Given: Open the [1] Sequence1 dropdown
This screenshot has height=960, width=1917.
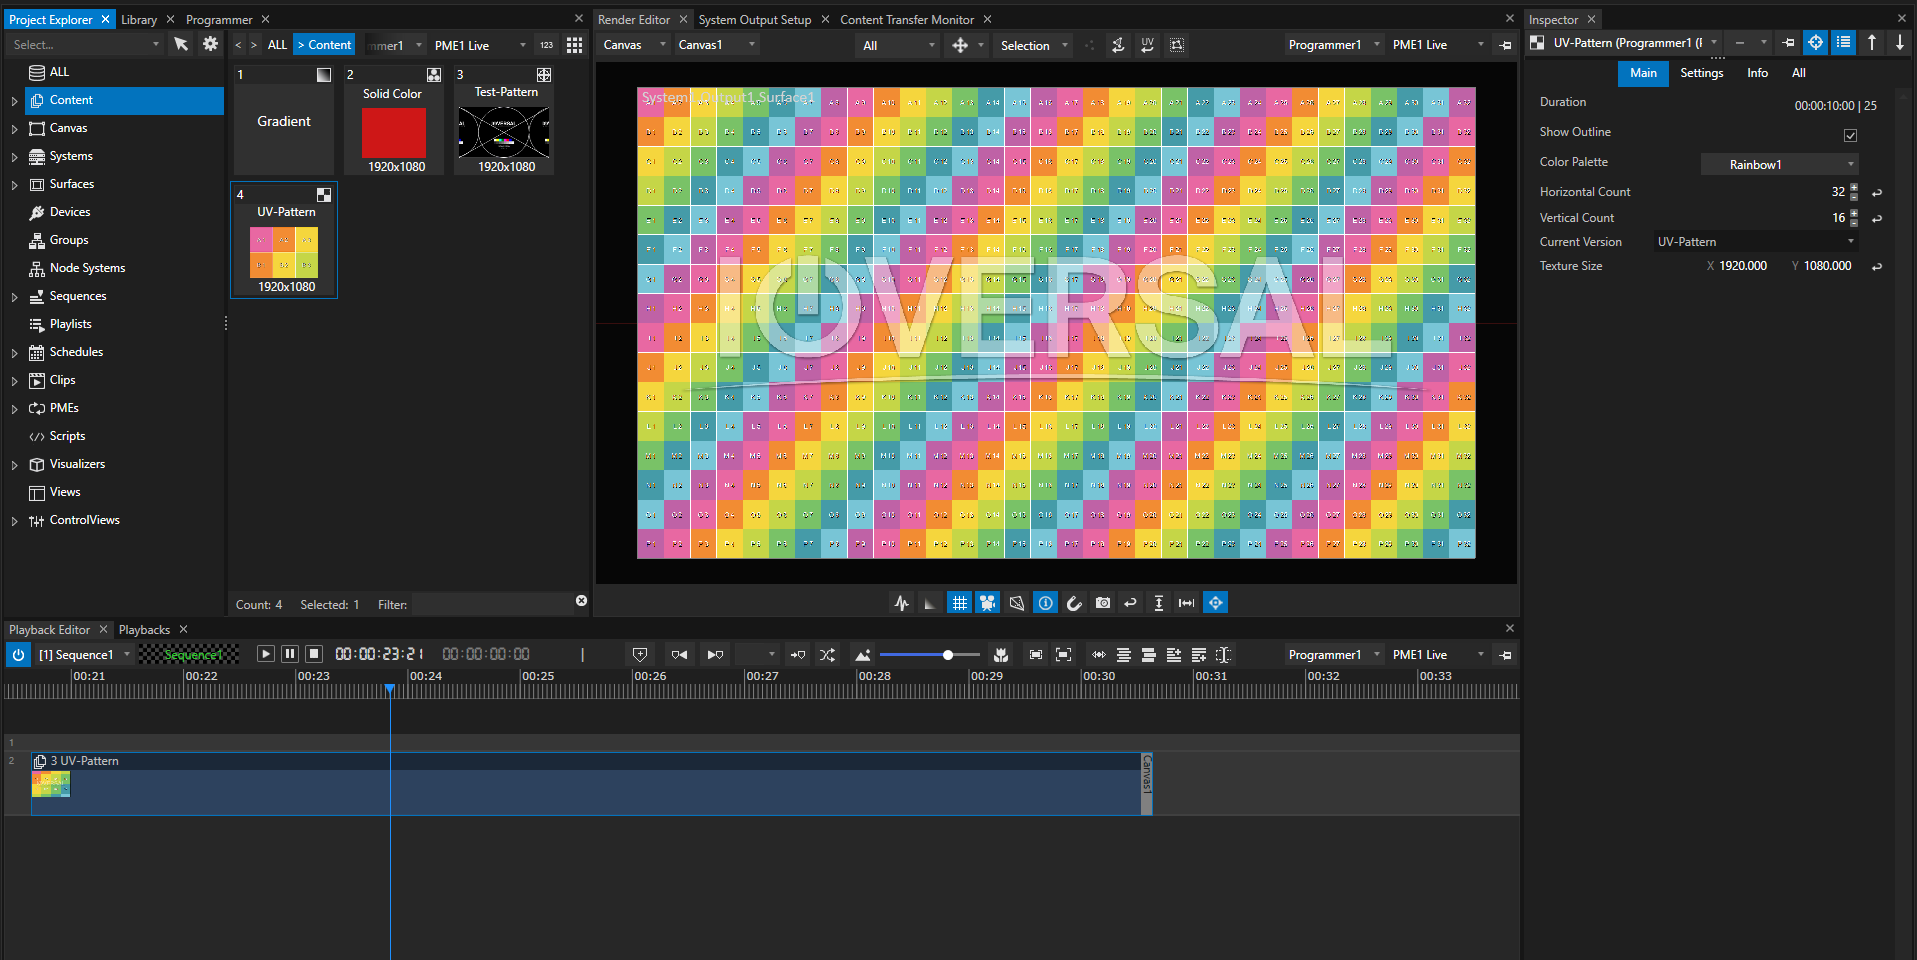Looking at the screenshot, I should click(x=84, y=655).
